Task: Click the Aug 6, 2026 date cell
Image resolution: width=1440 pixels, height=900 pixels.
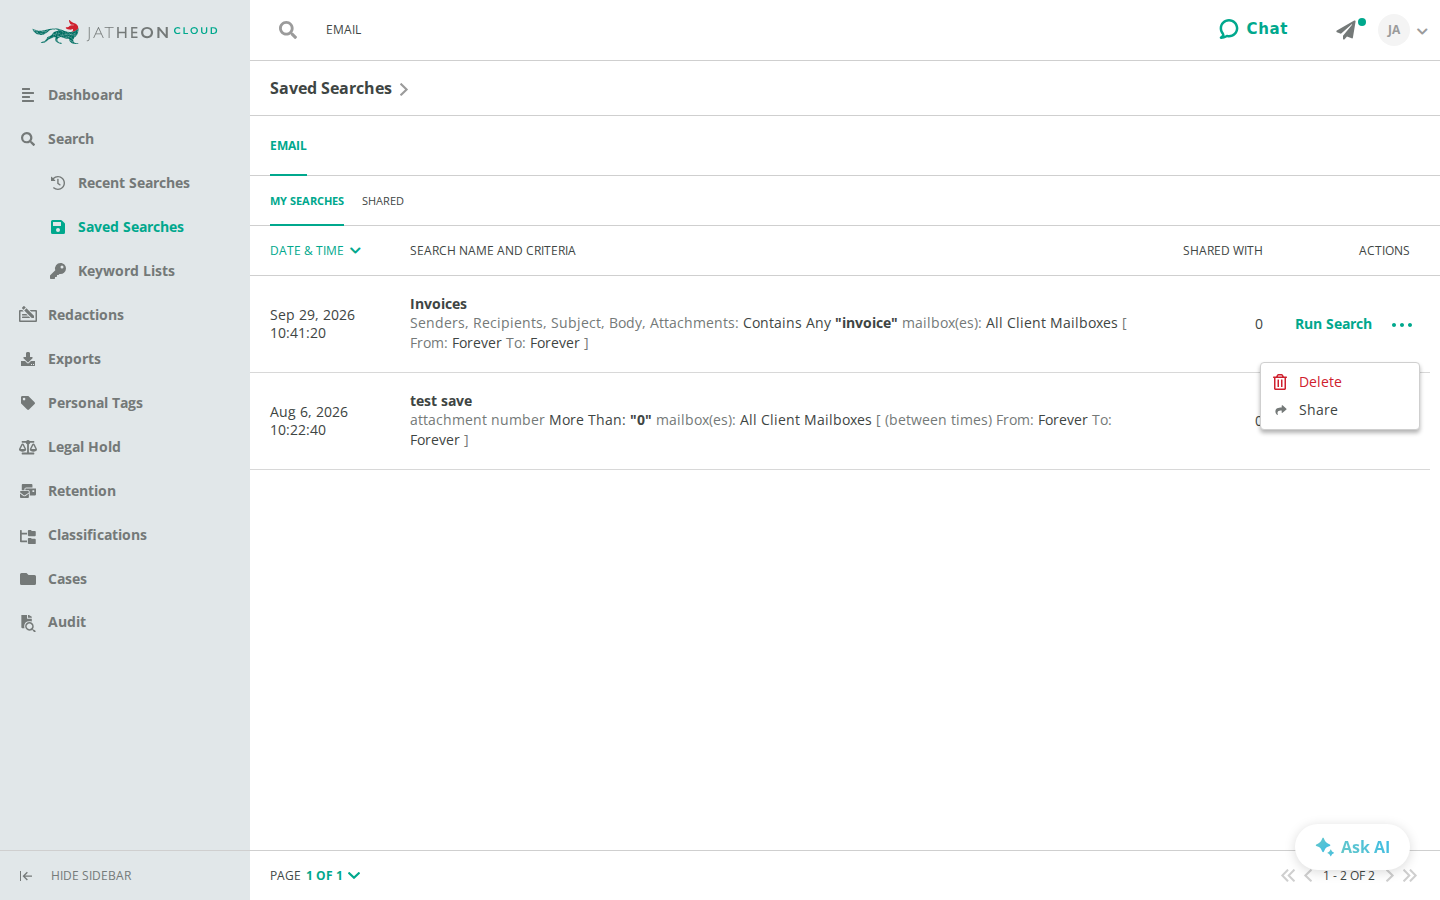Action: click(x=309, y=421)
